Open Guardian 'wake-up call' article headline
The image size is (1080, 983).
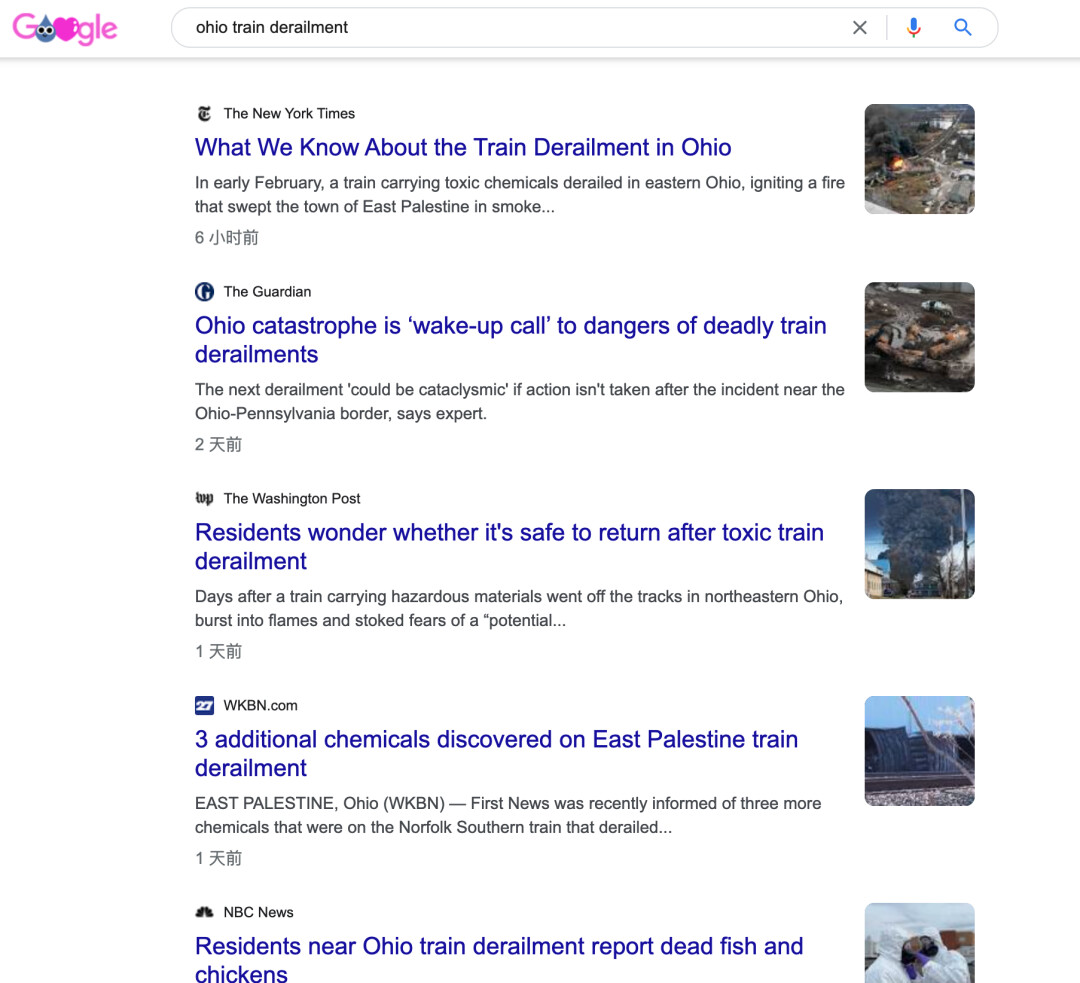click(510, 340)
